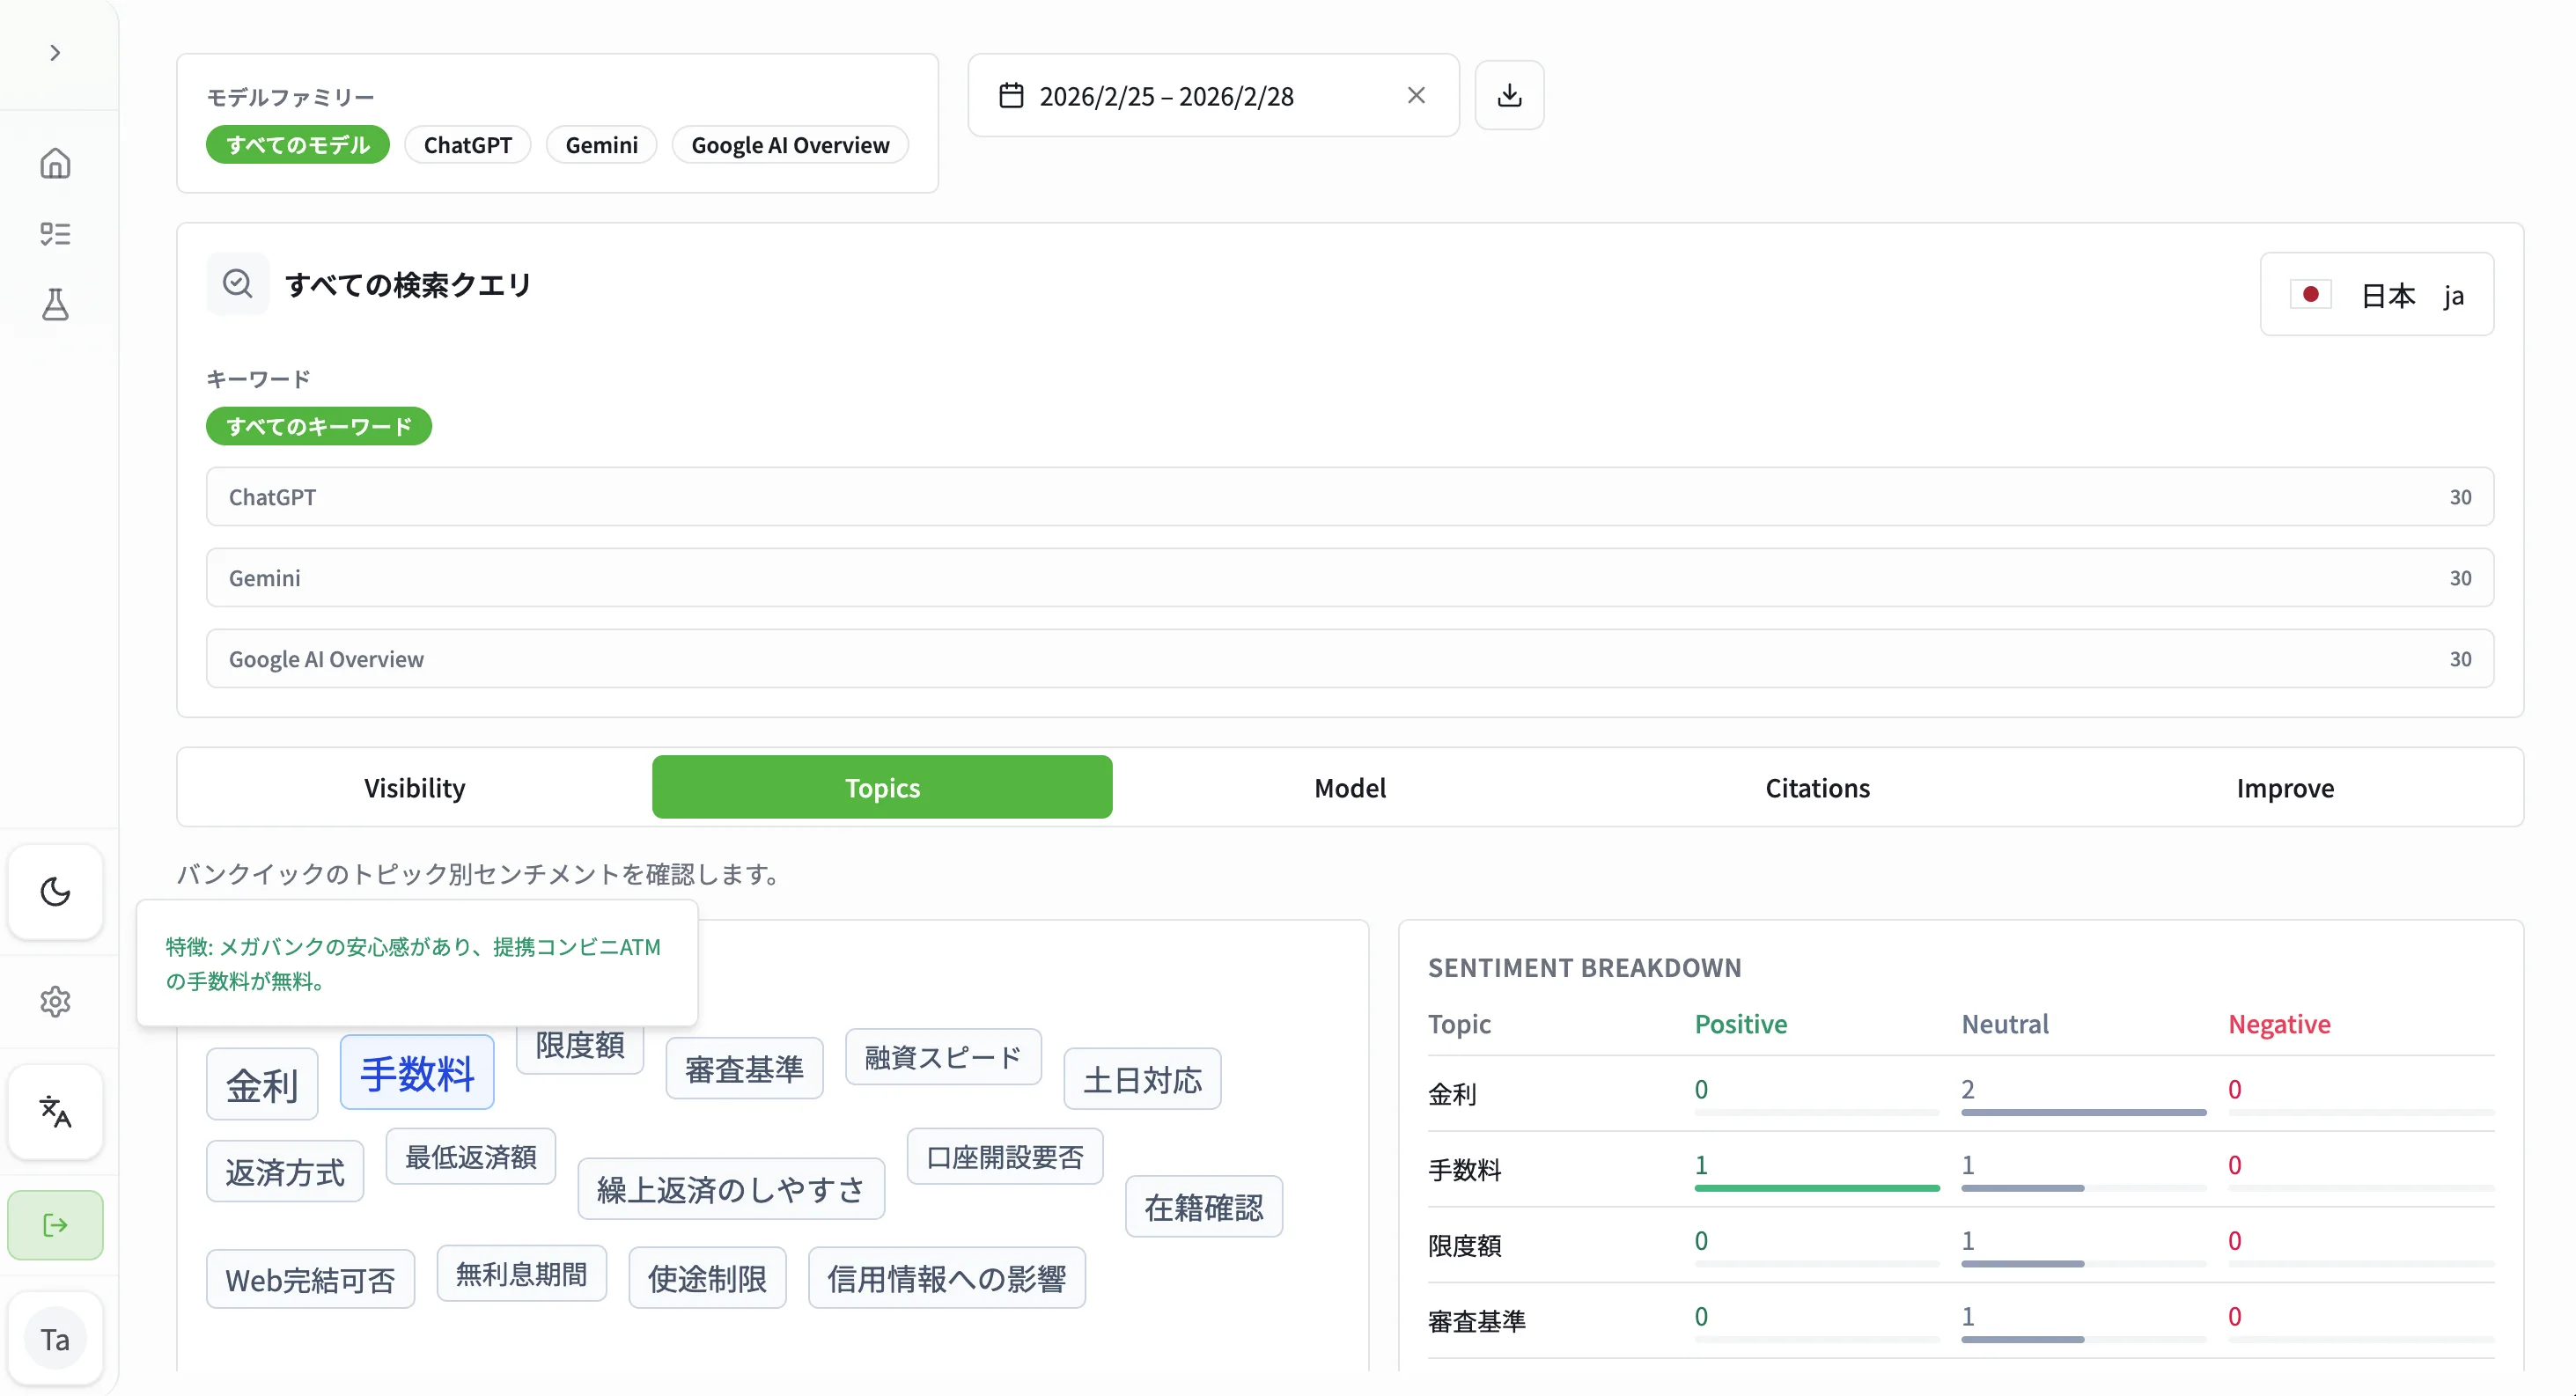
Task: Toggle dark mode moon icon
Action: 55,891
